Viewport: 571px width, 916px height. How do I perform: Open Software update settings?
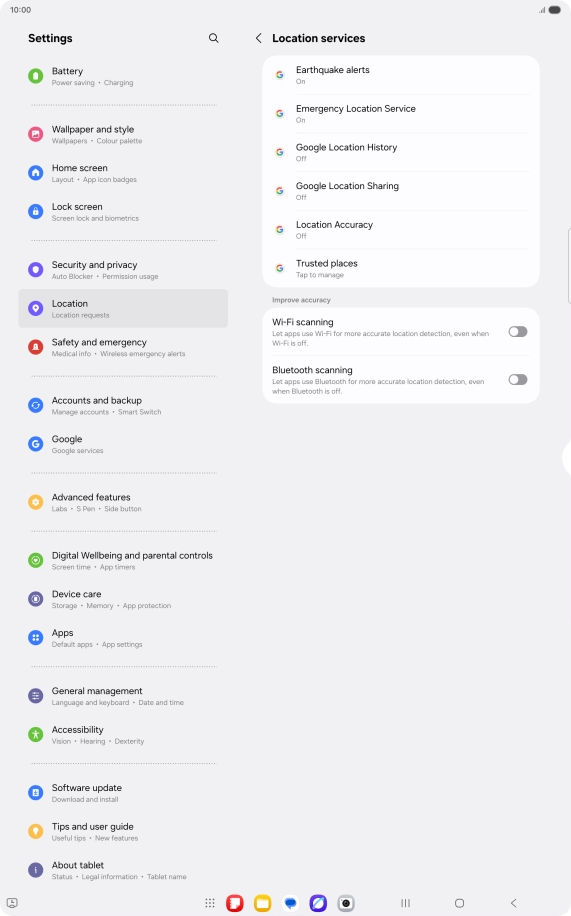[x=123, y=793]
